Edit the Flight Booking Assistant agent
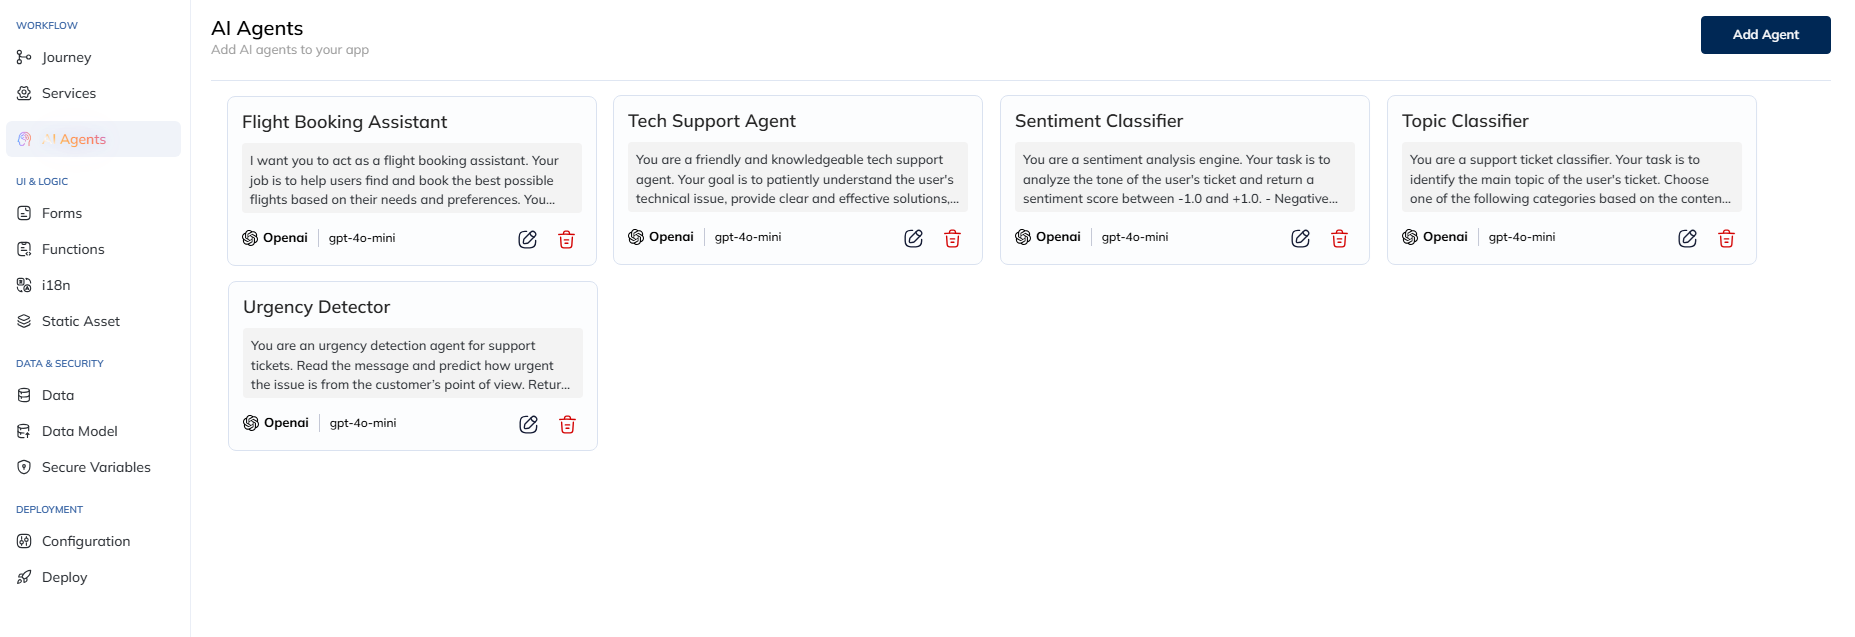The width and height of the screenshot is (1855, 637). coord(528,239)
